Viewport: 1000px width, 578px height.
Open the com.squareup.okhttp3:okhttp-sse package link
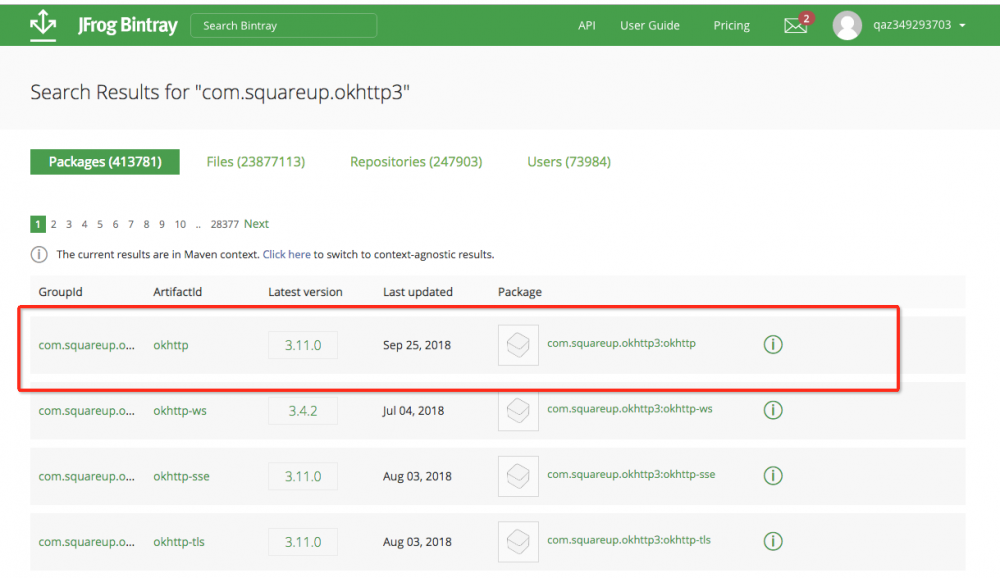(631, 474)
